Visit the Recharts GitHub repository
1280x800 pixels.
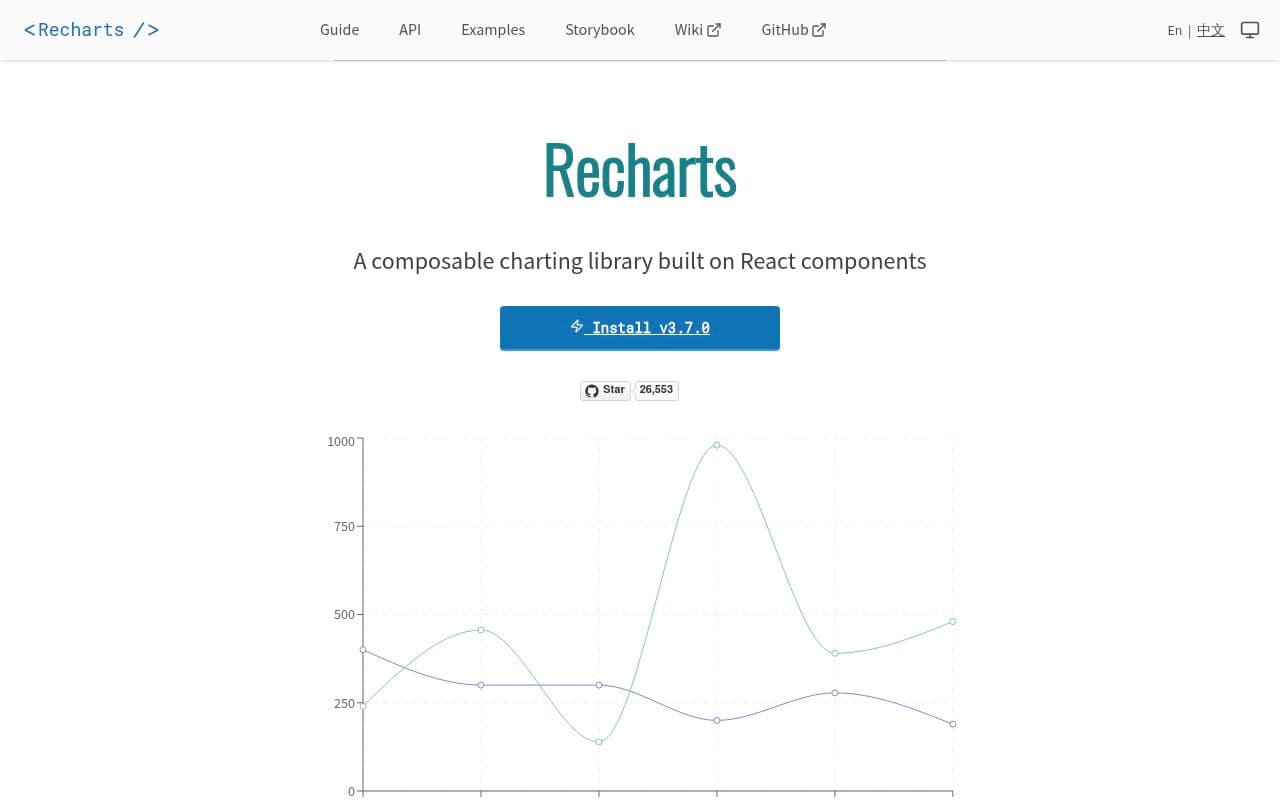click(x=785, y=29)
